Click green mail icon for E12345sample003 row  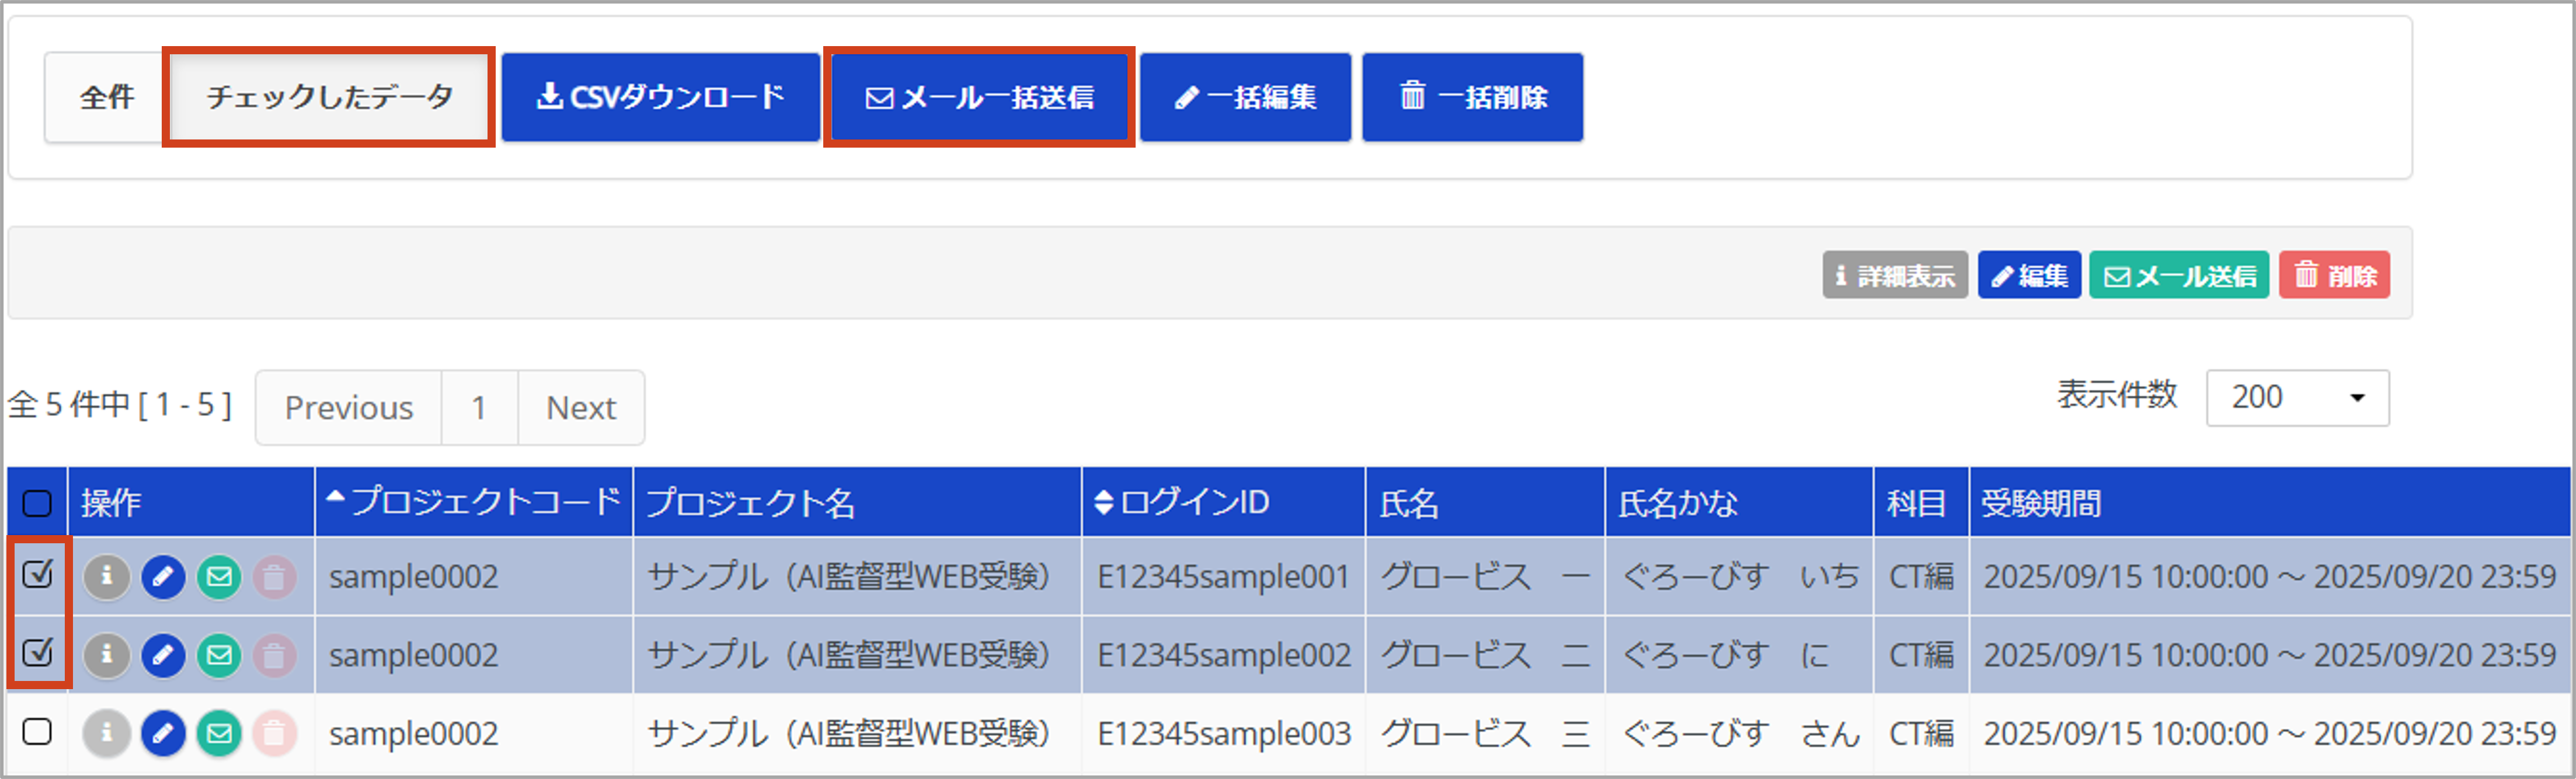click(x=219, y=734)
